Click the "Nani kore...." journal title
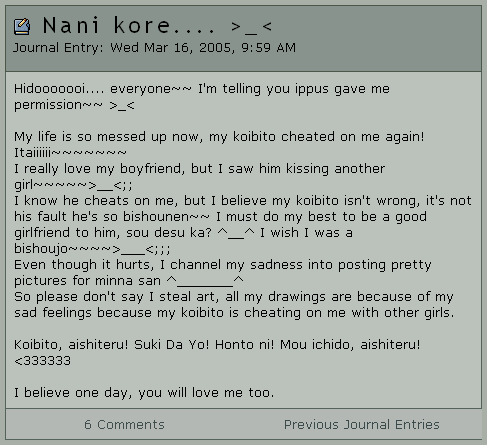This screenshot has width=487, height=445. pos(129,25)
